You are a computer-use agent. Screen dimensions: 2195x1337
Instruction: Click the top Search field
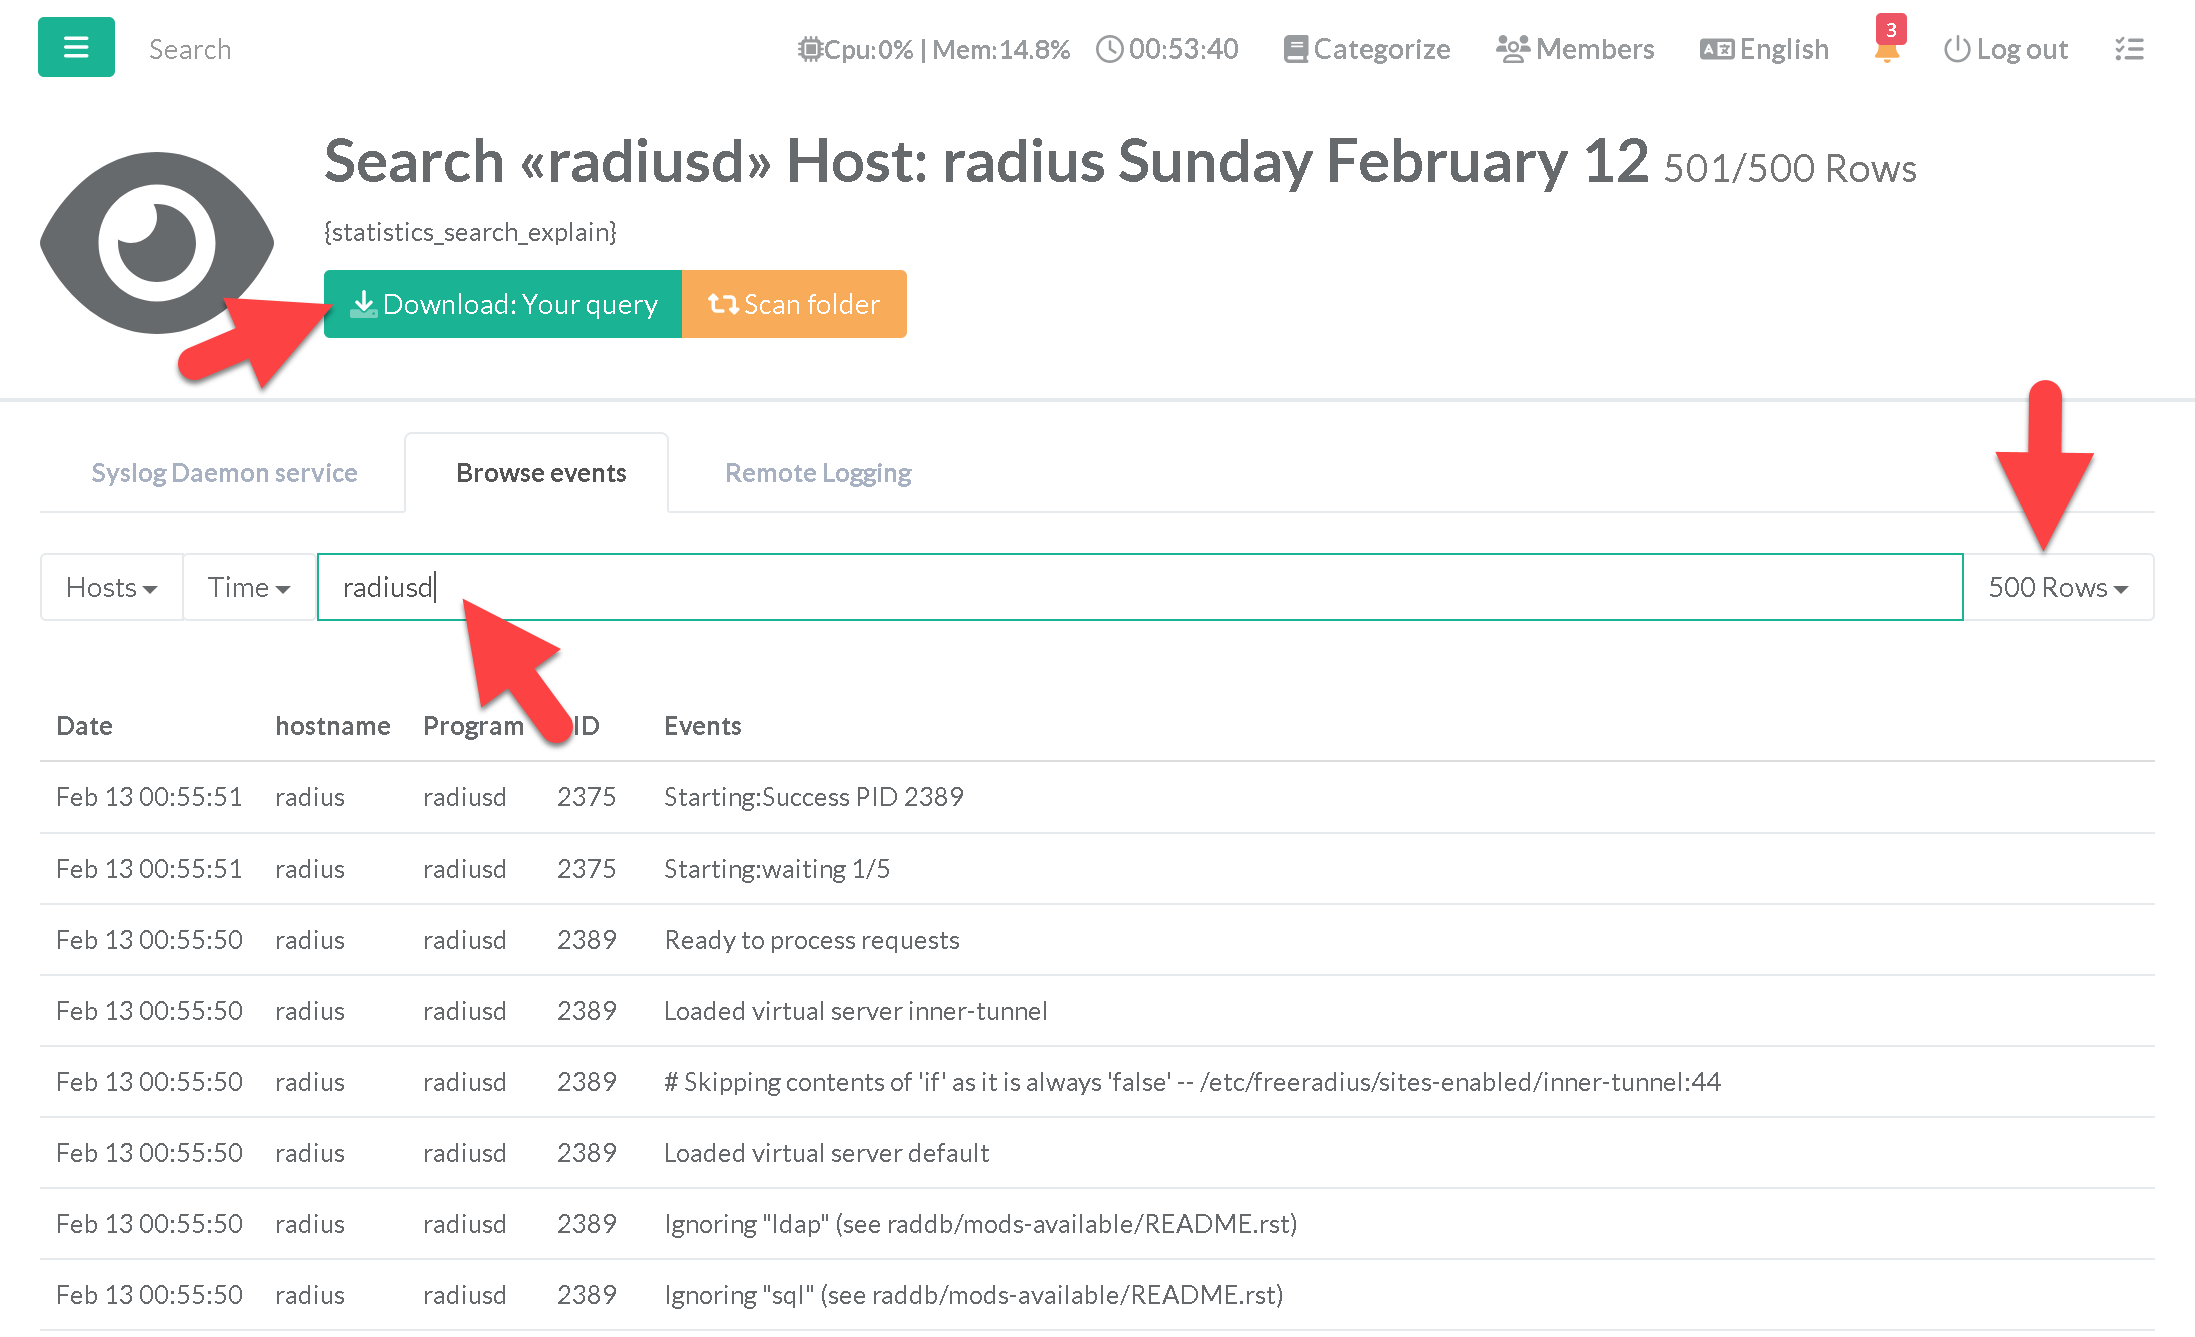click(190, 49)
